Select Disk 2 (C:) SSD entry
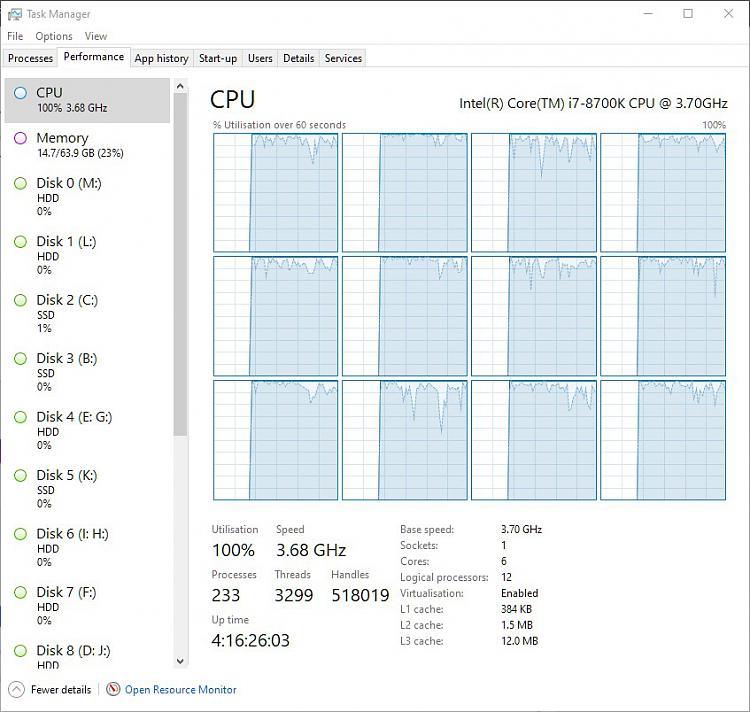 click(87, 314)
